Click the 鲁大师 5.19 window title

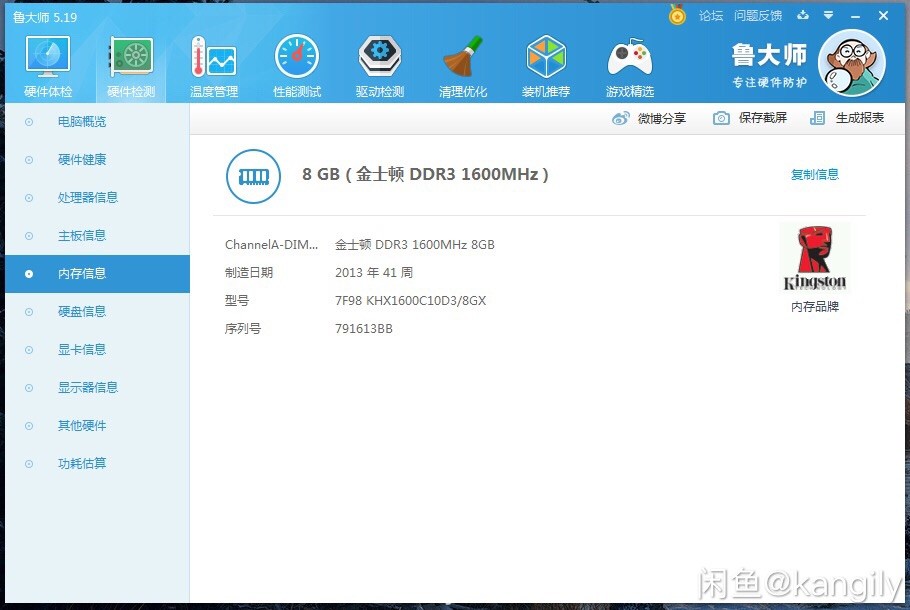pos(45,17)
